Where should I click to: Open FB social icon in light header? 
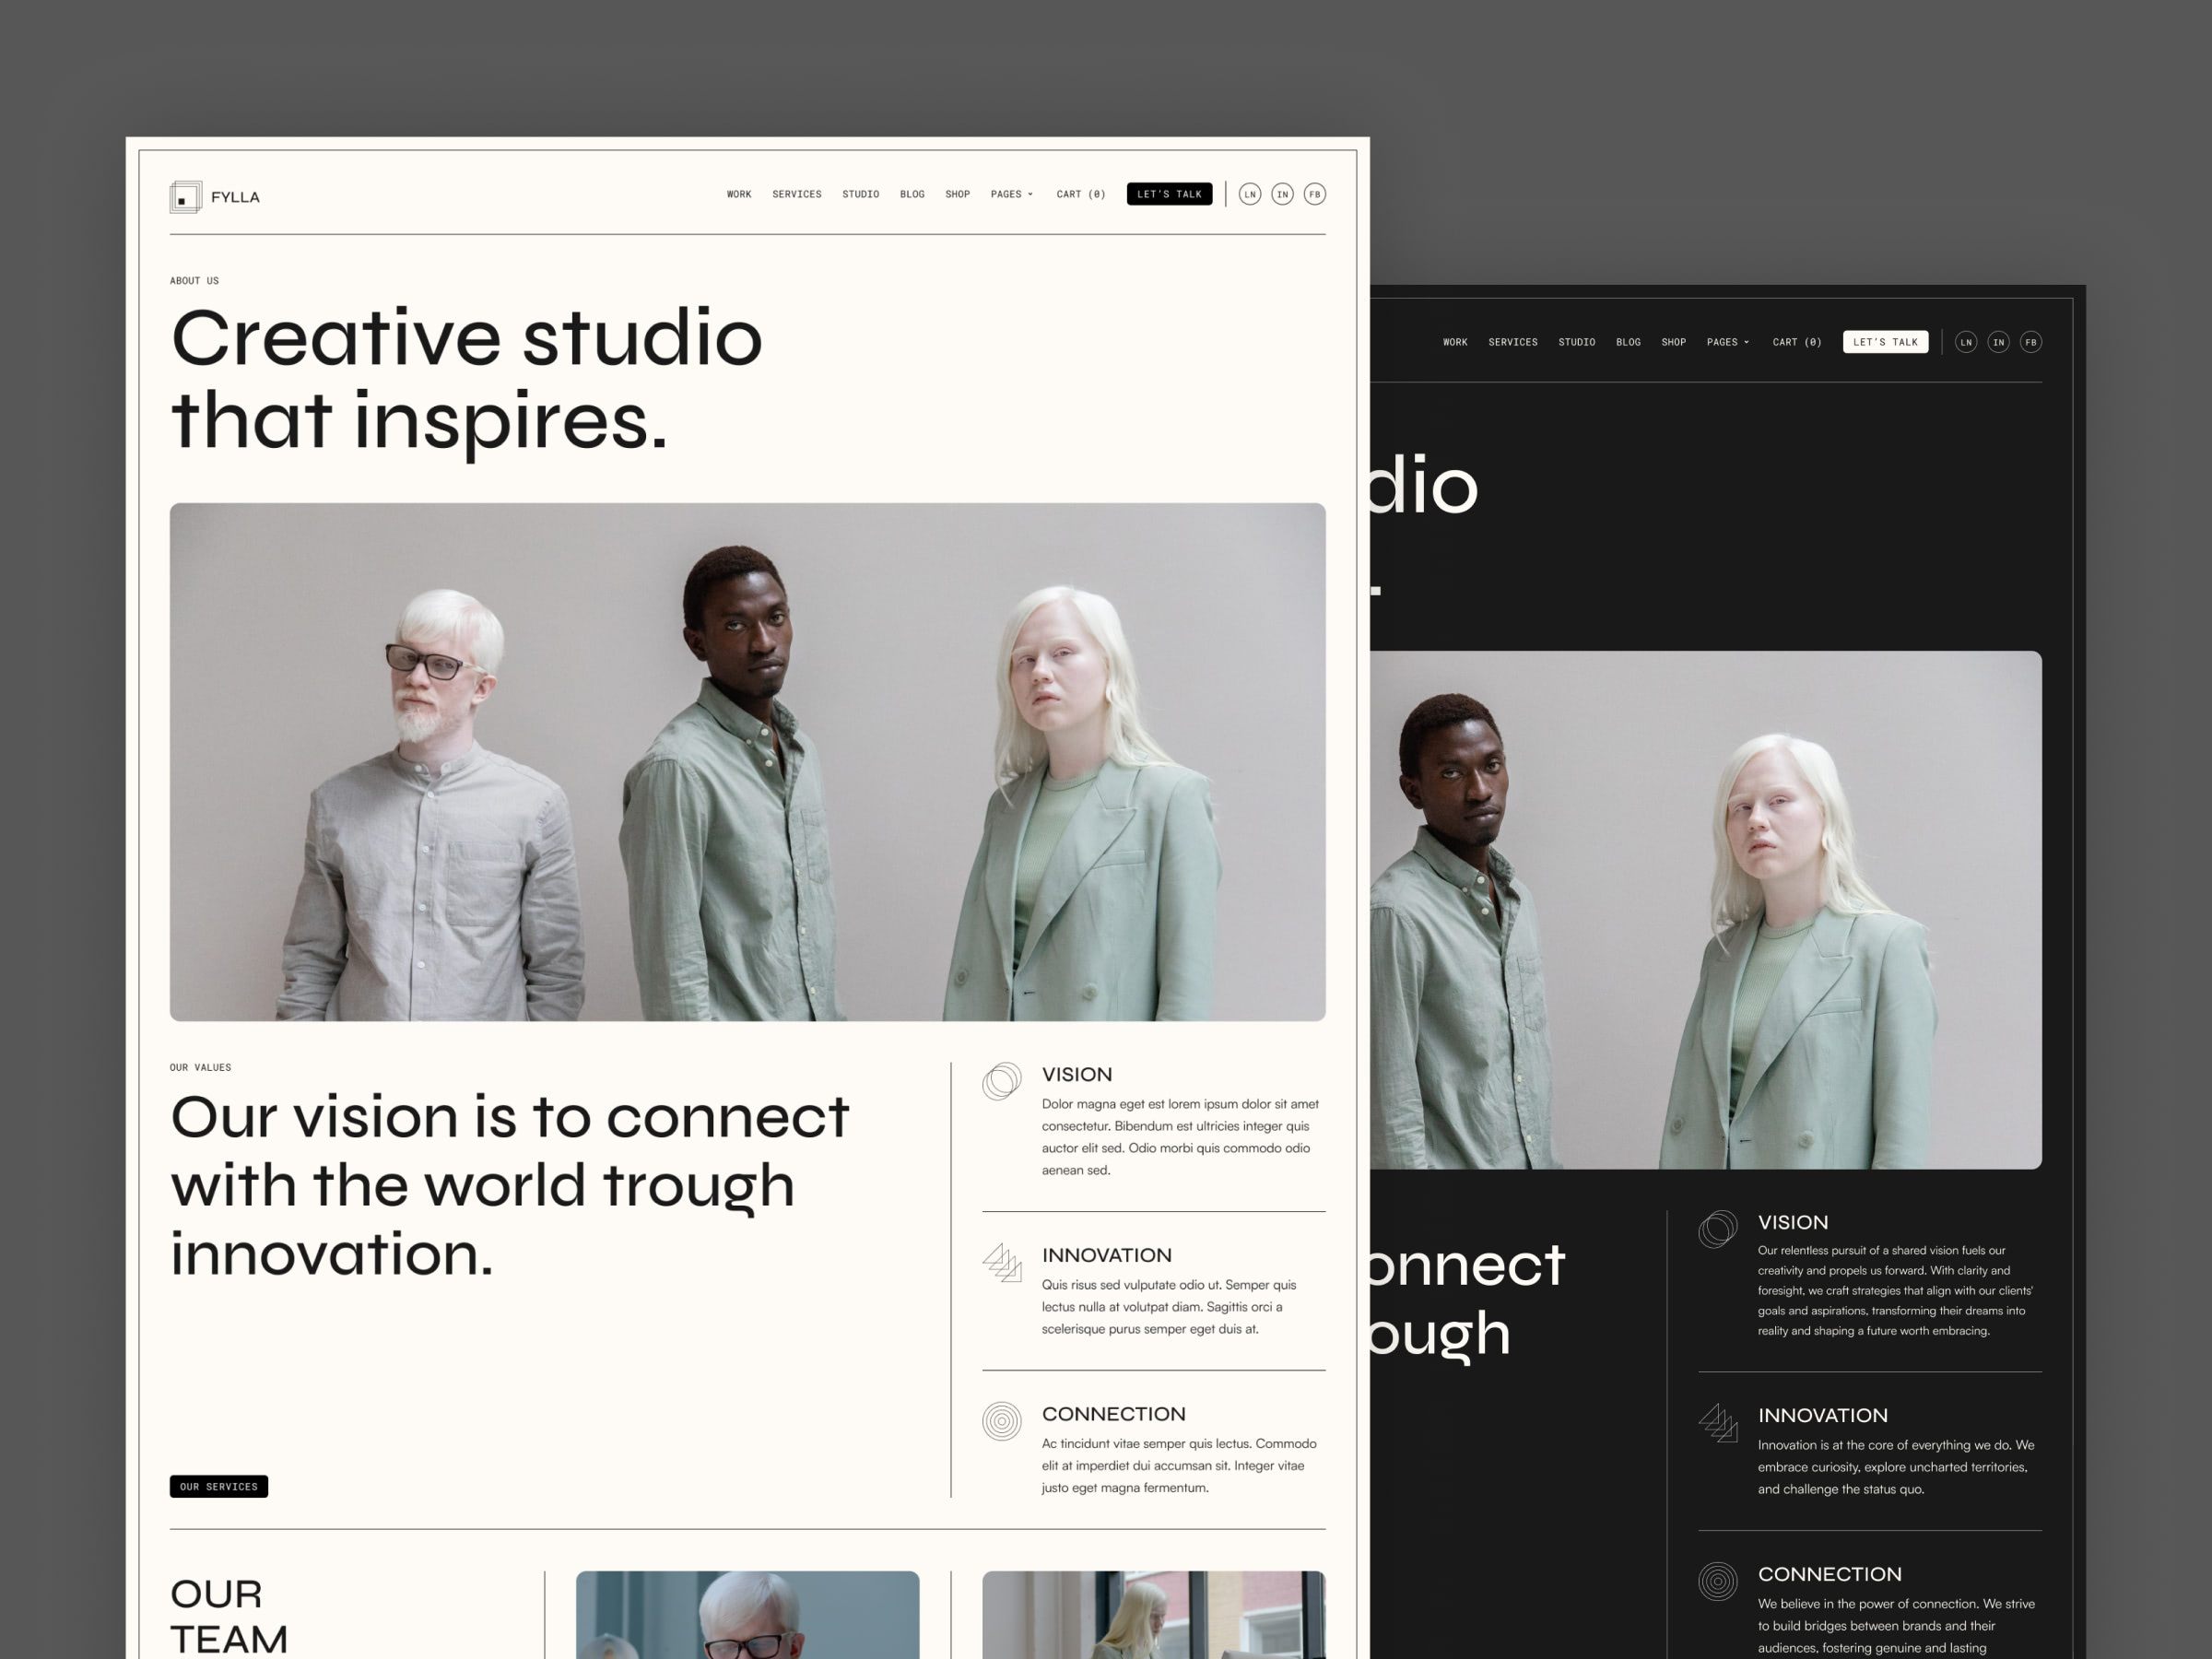pos(1315,194)
